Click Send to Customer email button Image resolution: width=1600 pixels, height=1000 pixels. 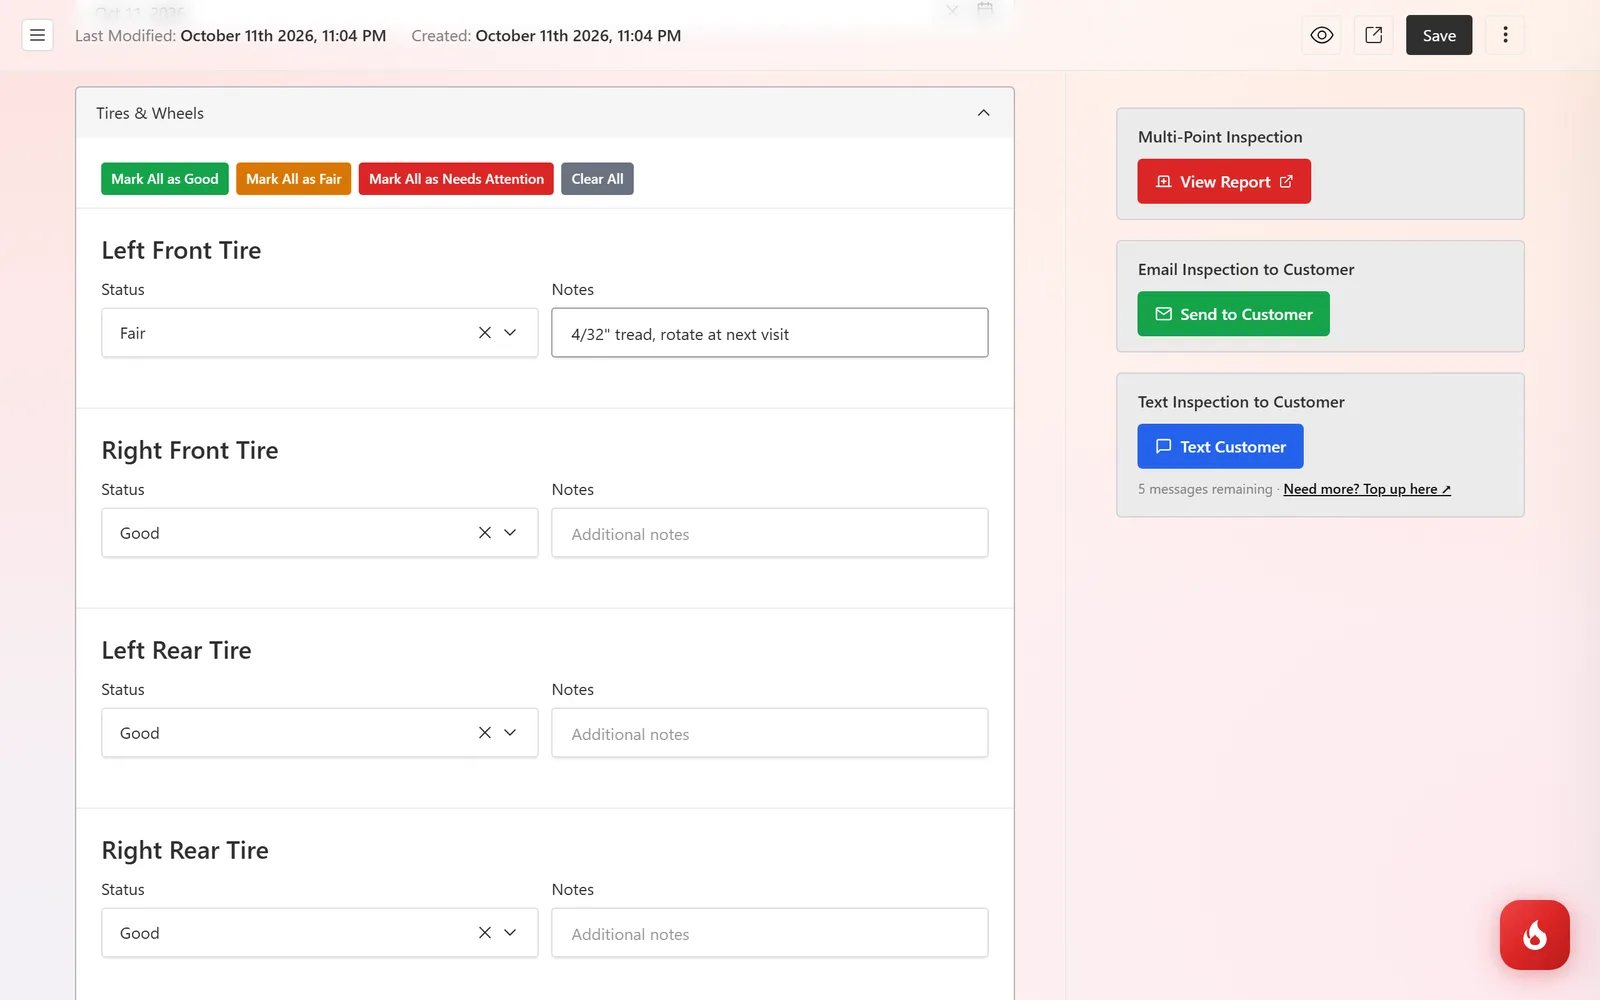pos(1233,314)
